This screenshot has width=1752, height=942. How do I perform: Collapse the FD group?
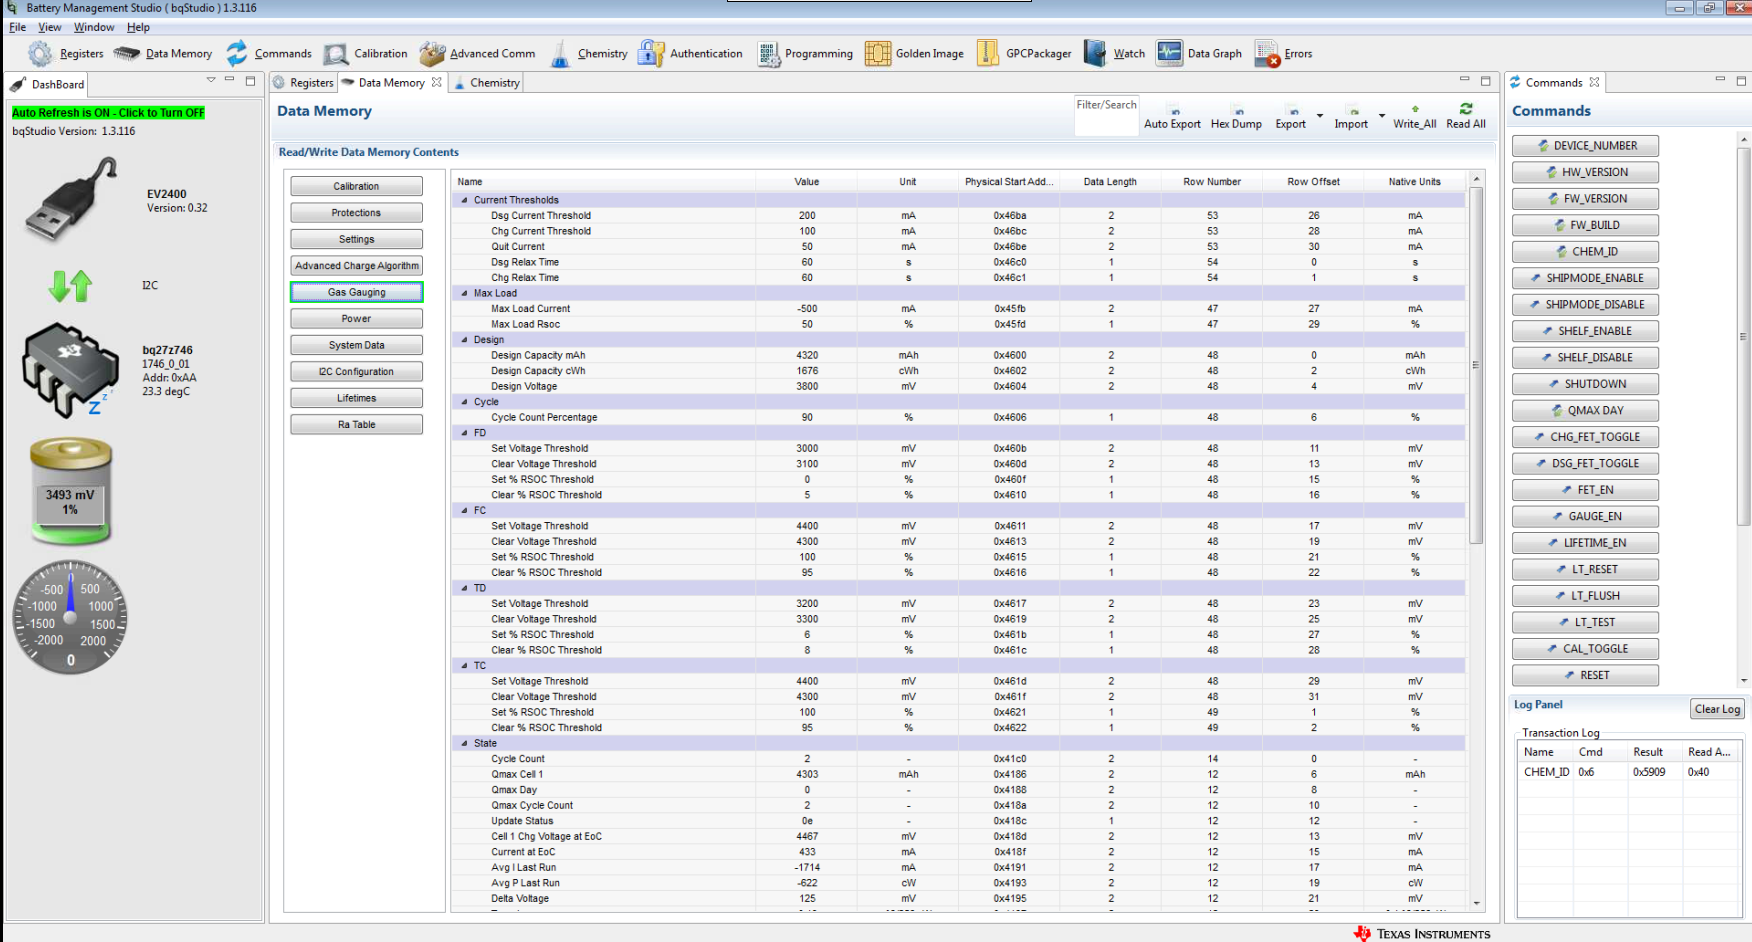pos(464,433)
